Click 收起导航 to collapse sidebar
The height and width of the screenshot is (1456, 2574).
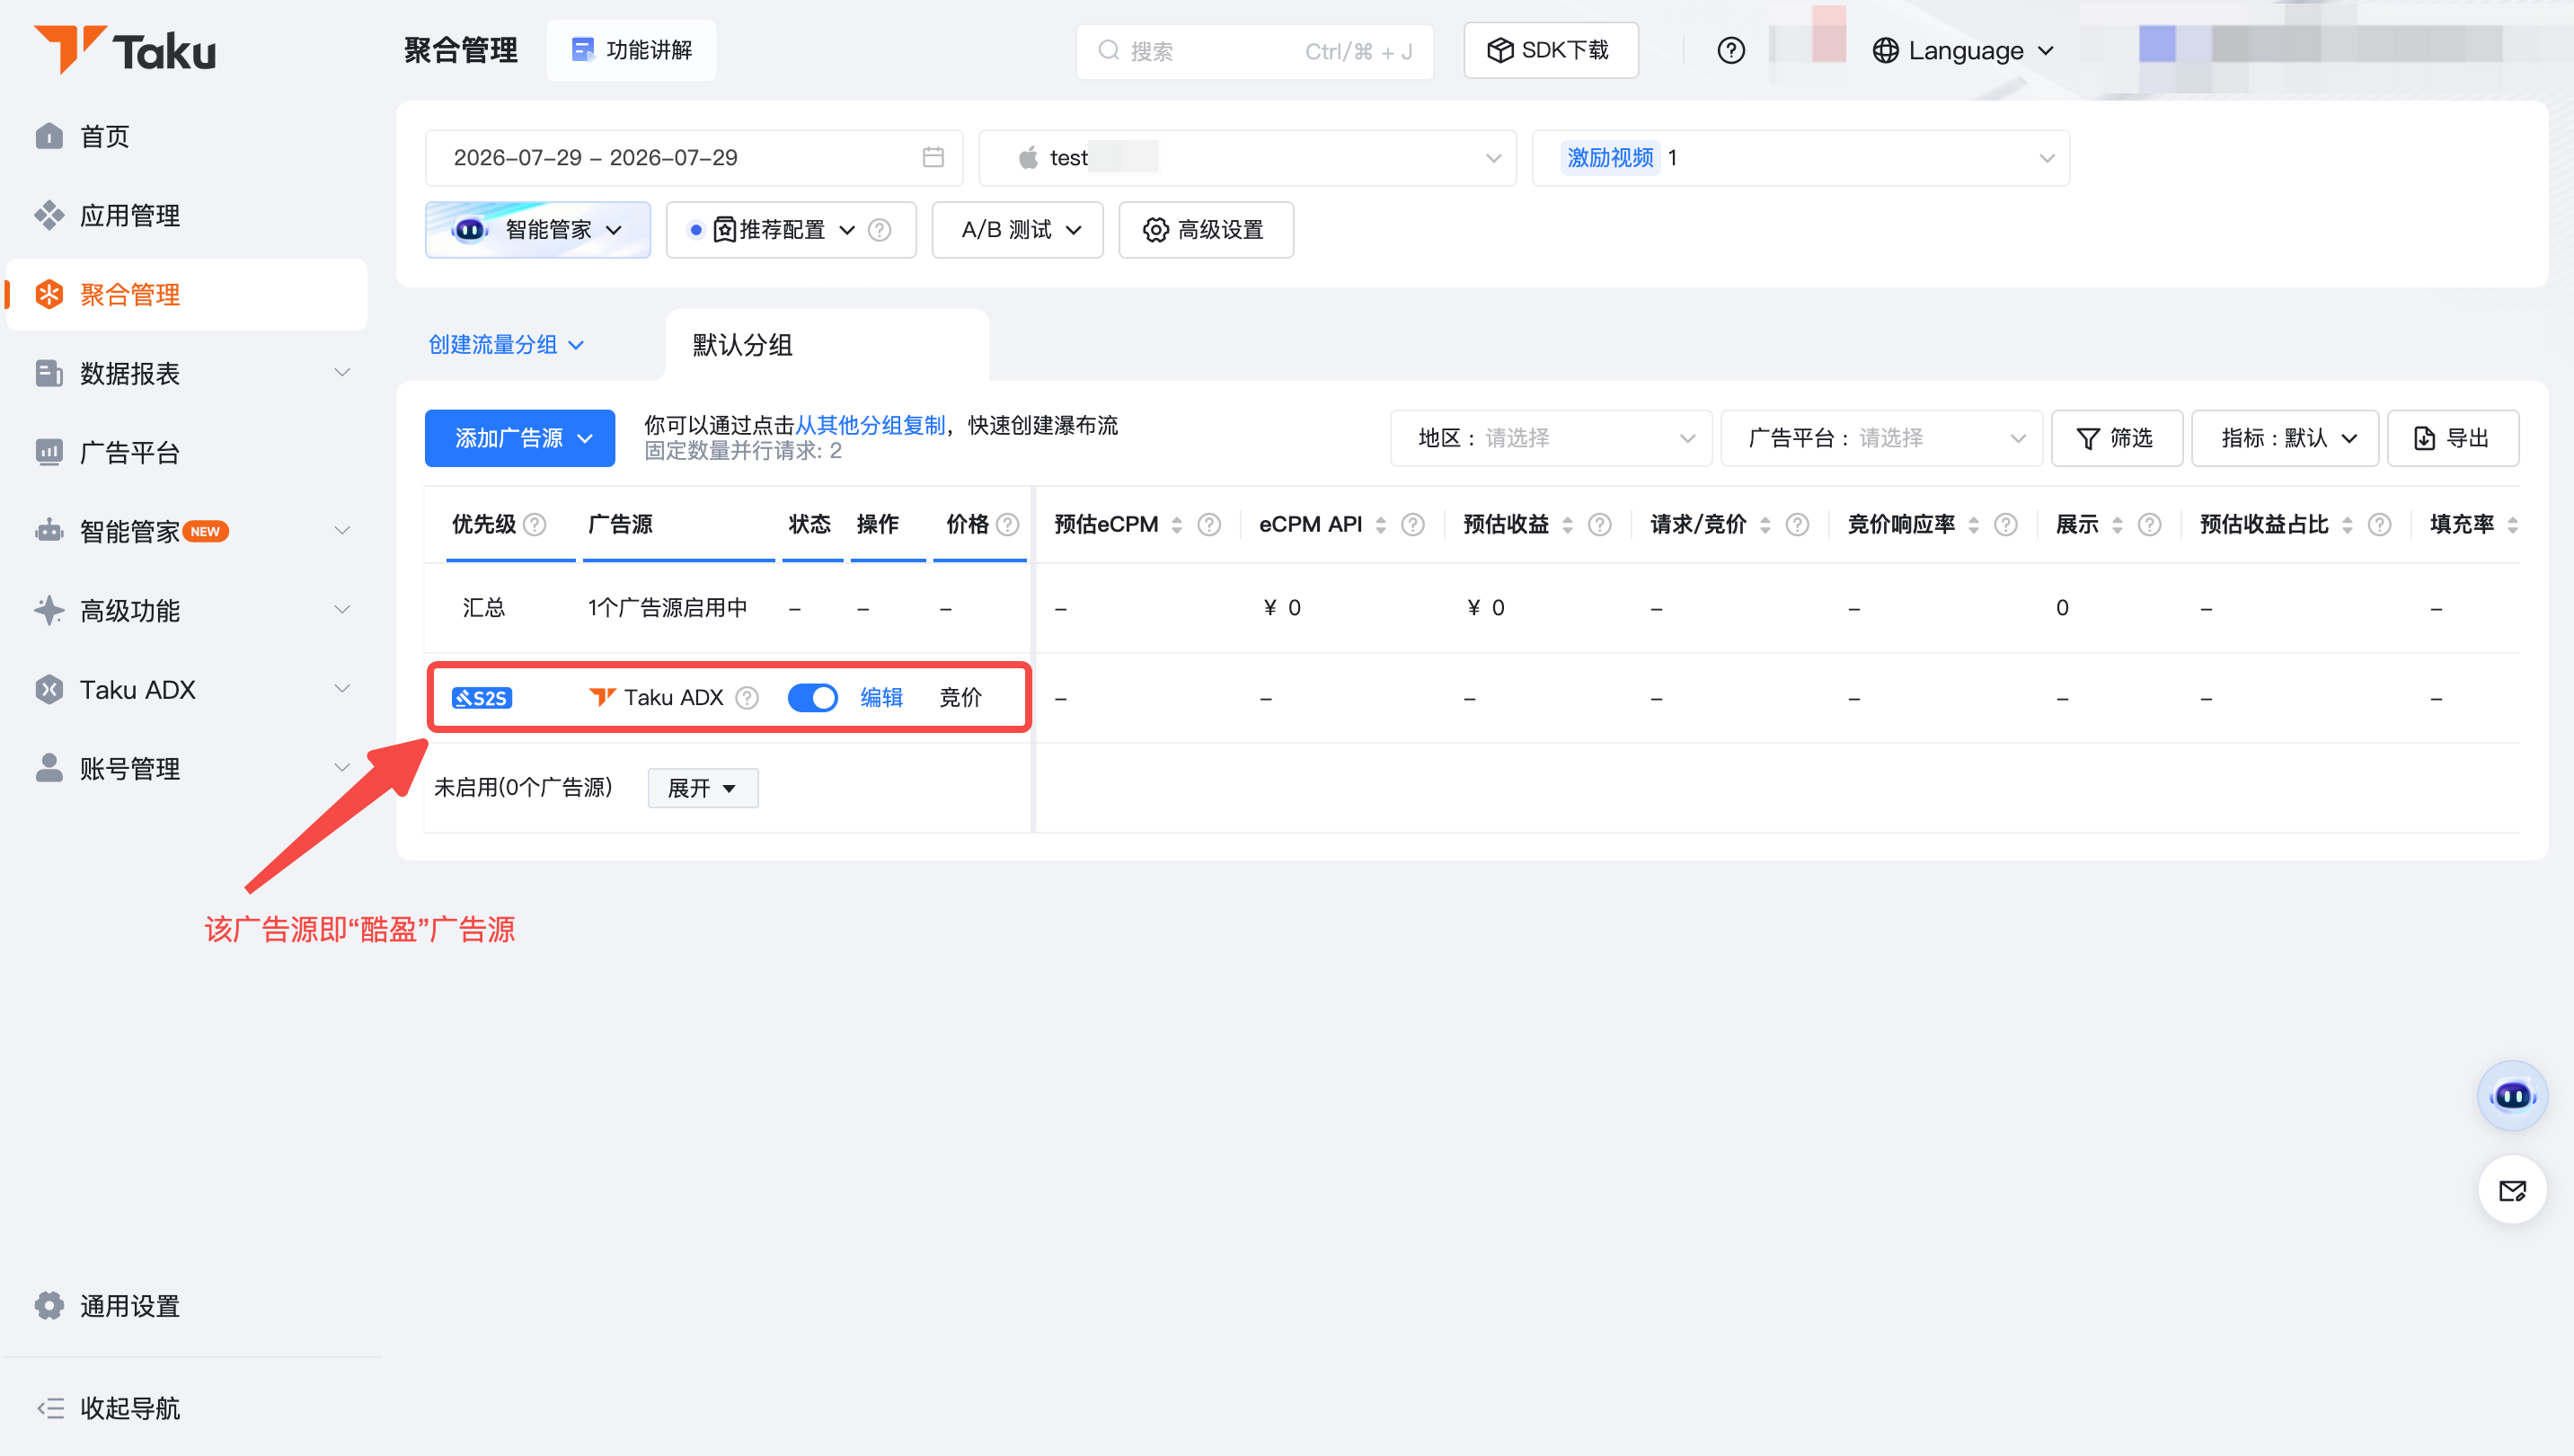pos(108,1408)
